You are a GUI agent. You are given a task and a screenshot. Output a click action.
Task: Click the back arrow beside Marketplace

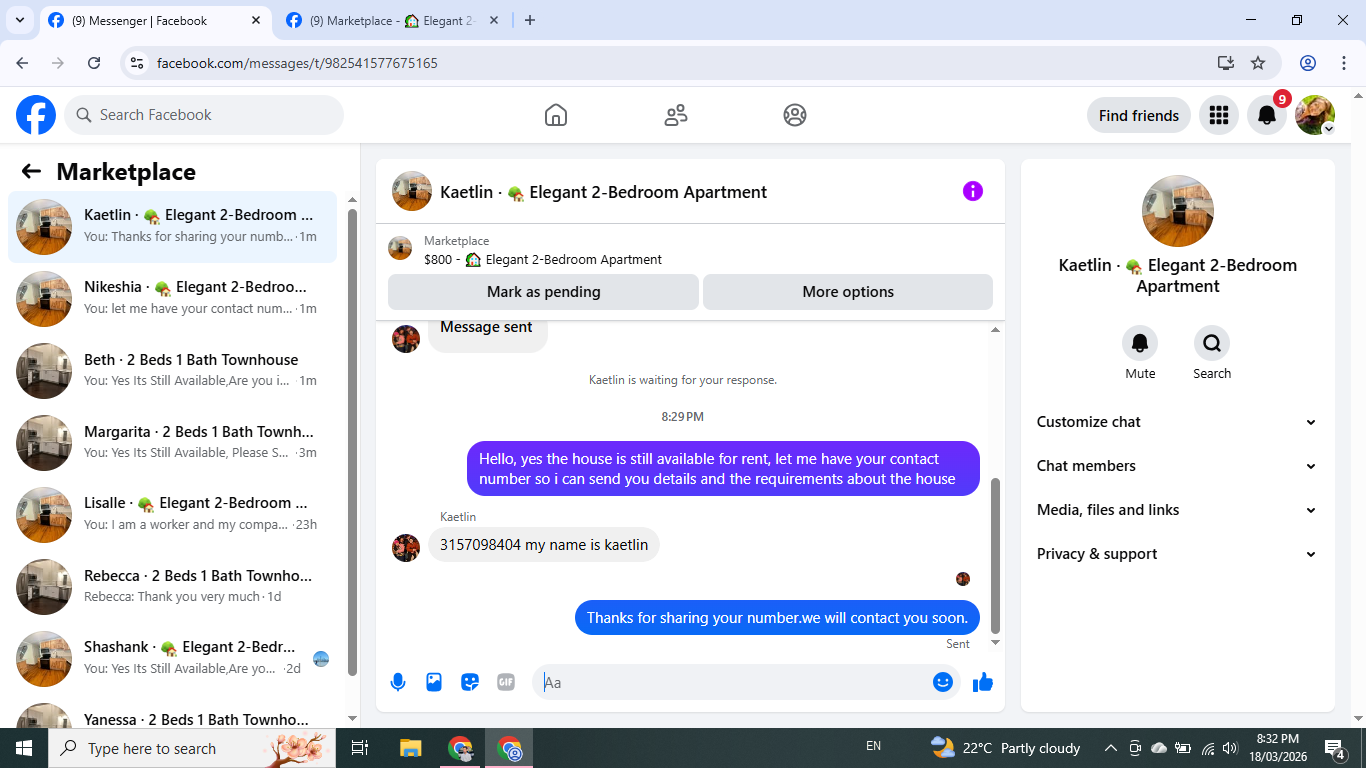click(31, 171)
